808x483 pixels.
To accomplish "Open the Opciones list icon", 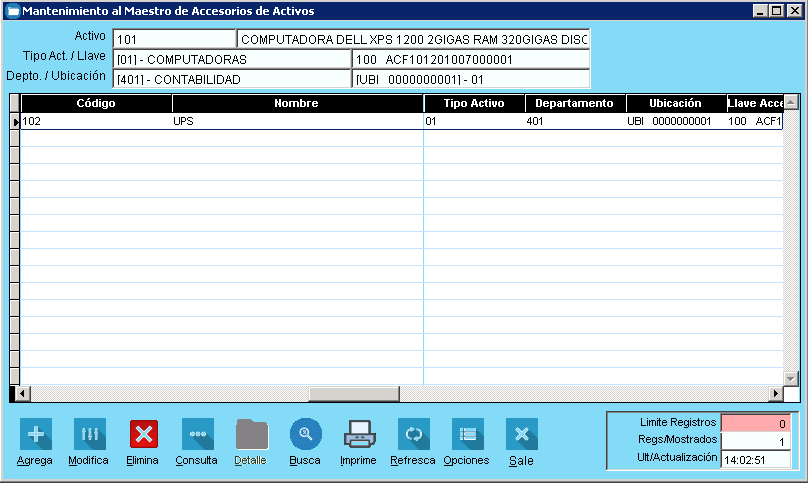I will (467, 434).
